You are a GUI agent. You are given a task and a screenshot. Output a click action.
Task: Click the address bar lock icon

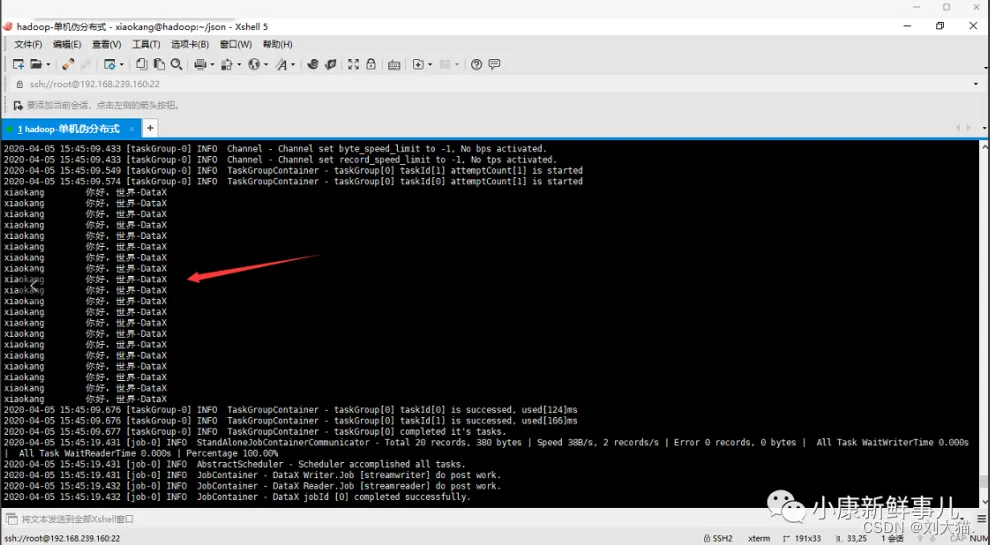point(19,84)
